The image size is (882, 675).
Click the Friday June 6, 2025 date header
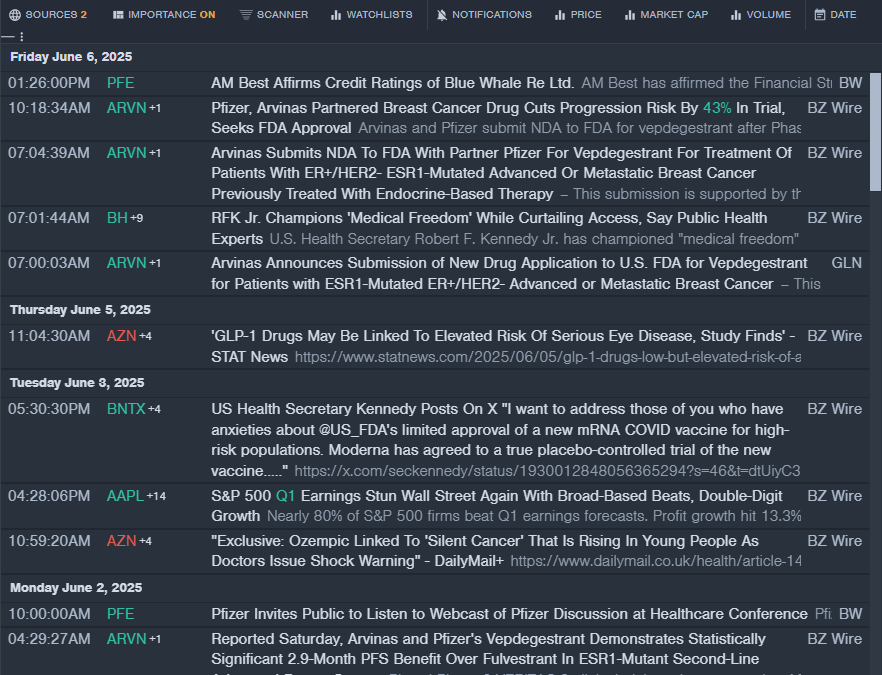(71, 57)
